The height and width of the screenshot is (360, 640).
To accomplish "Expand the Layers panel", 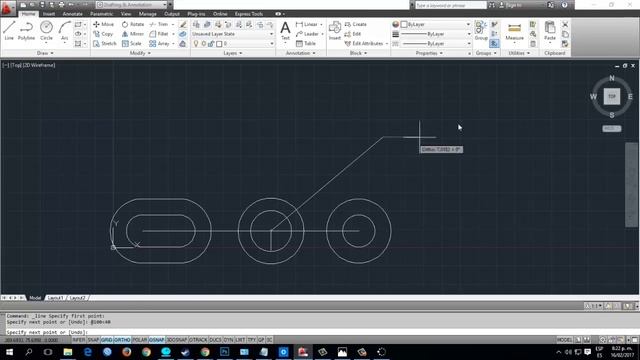I will 233,53.
